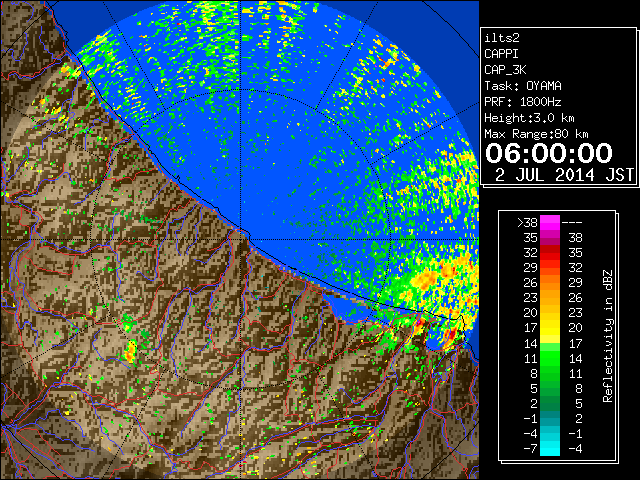Click the yellow 17 dBZ legend color
640x480 pixels.
550,328
